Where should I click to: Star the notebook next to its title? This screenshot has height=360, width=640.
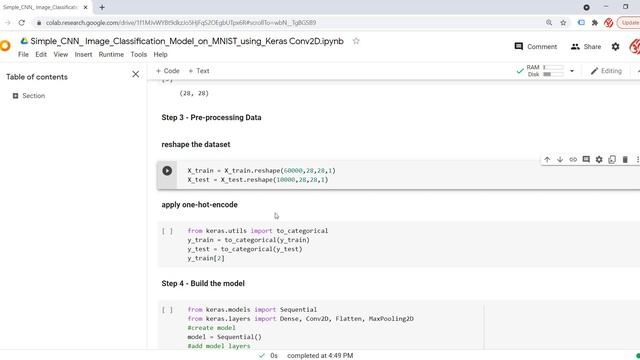pos(356,41)
